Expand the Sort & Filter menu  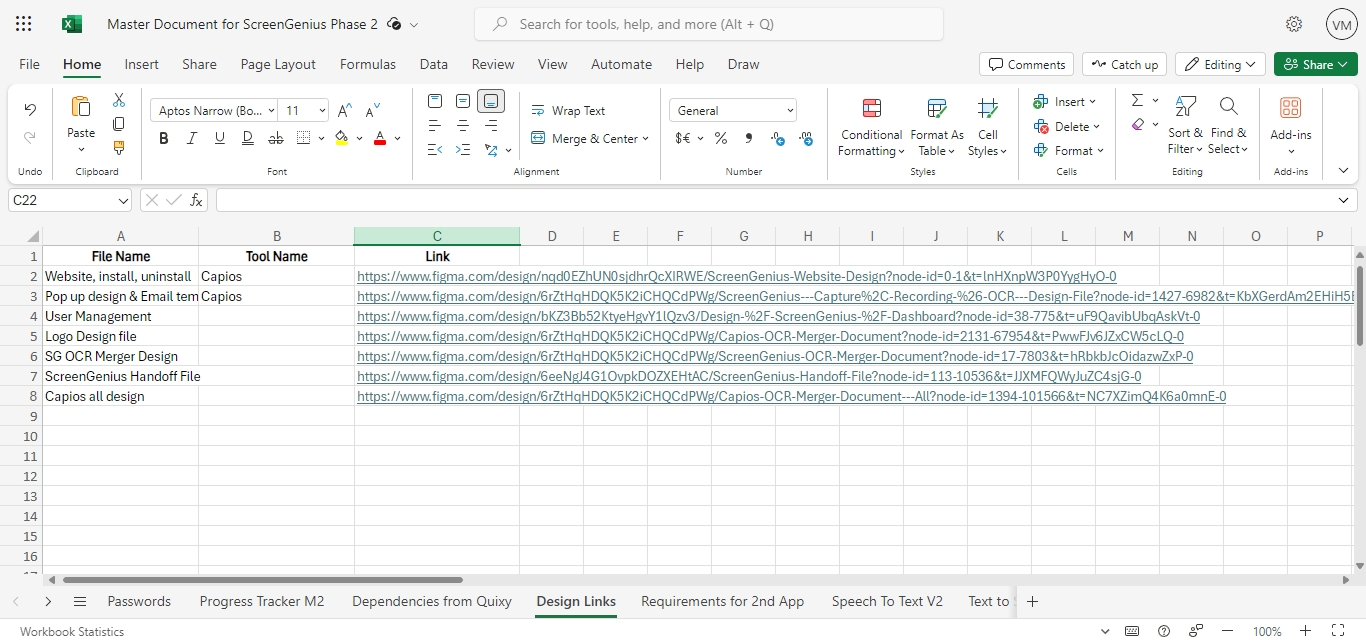[x=1185, y=126]
